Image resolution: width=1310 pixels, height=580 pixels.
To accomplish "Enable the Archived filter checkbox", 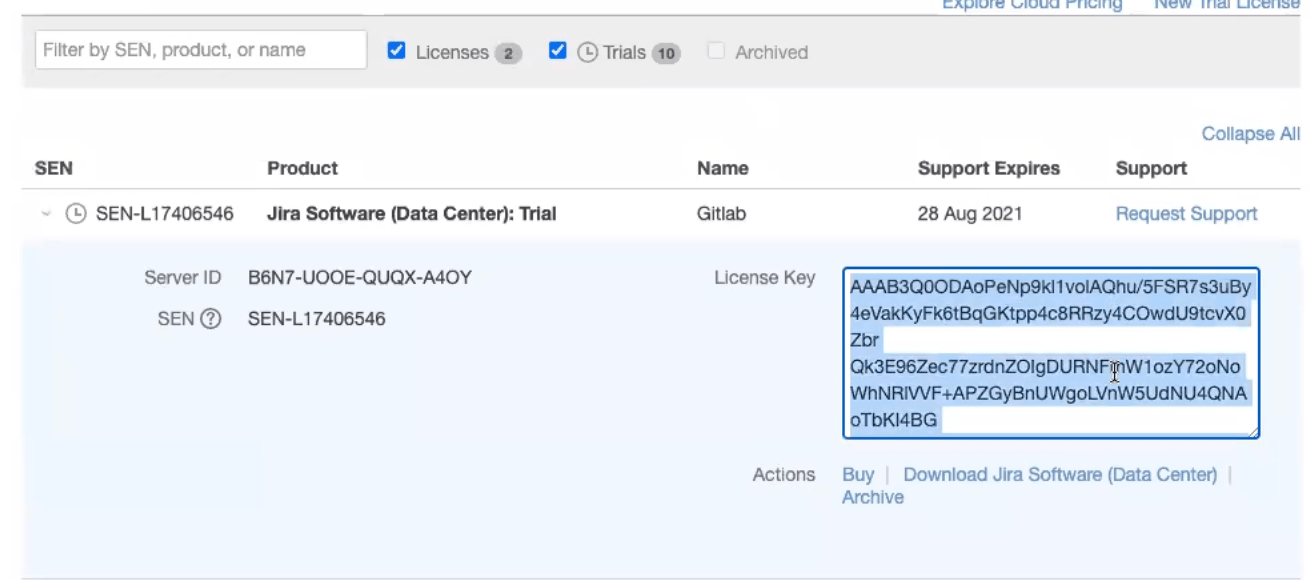I will click(x=716, y=52).
